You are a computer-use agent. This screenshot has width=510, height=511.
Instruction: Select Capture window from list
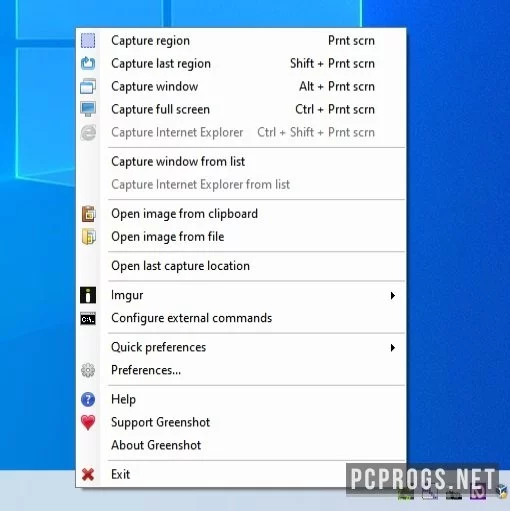(178, 162)
